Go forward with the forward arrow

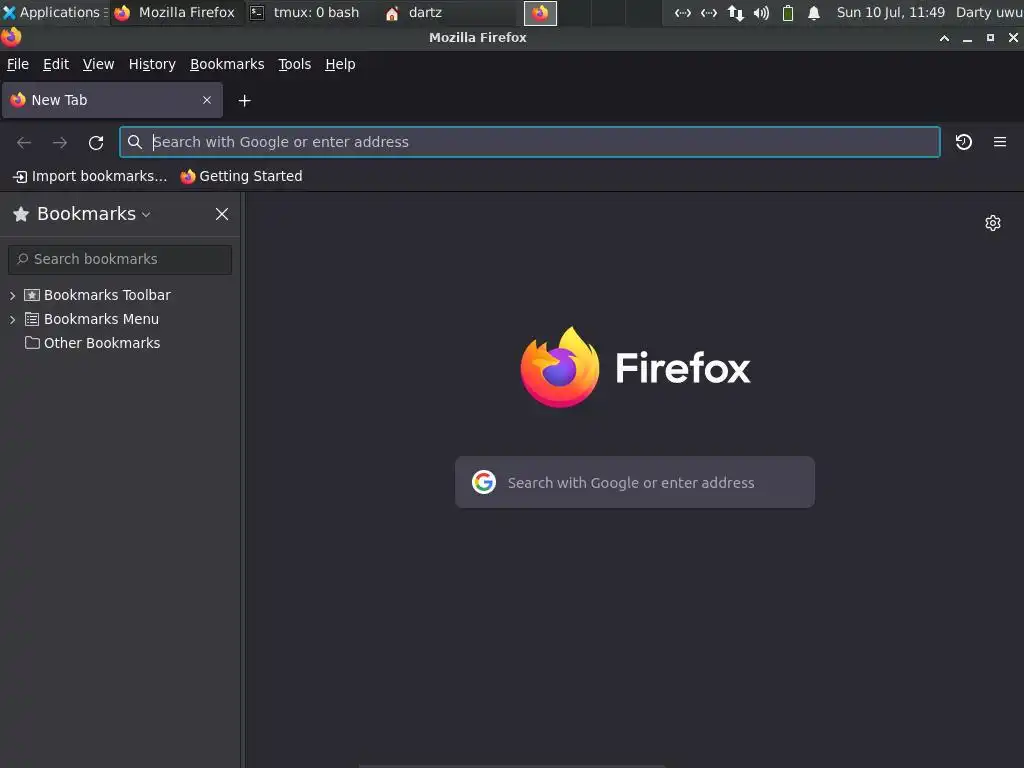(60, 142)
